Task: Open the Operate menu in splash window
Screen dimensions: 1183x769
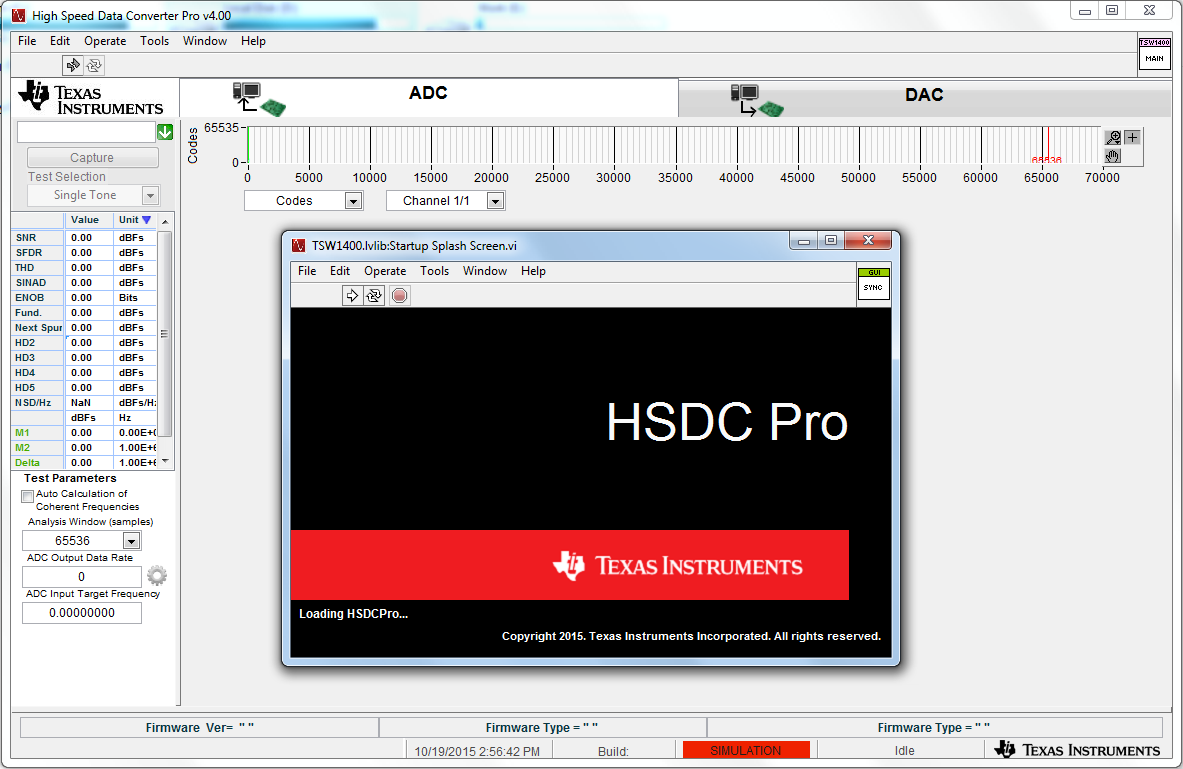Action: click(x=385, y=271)
